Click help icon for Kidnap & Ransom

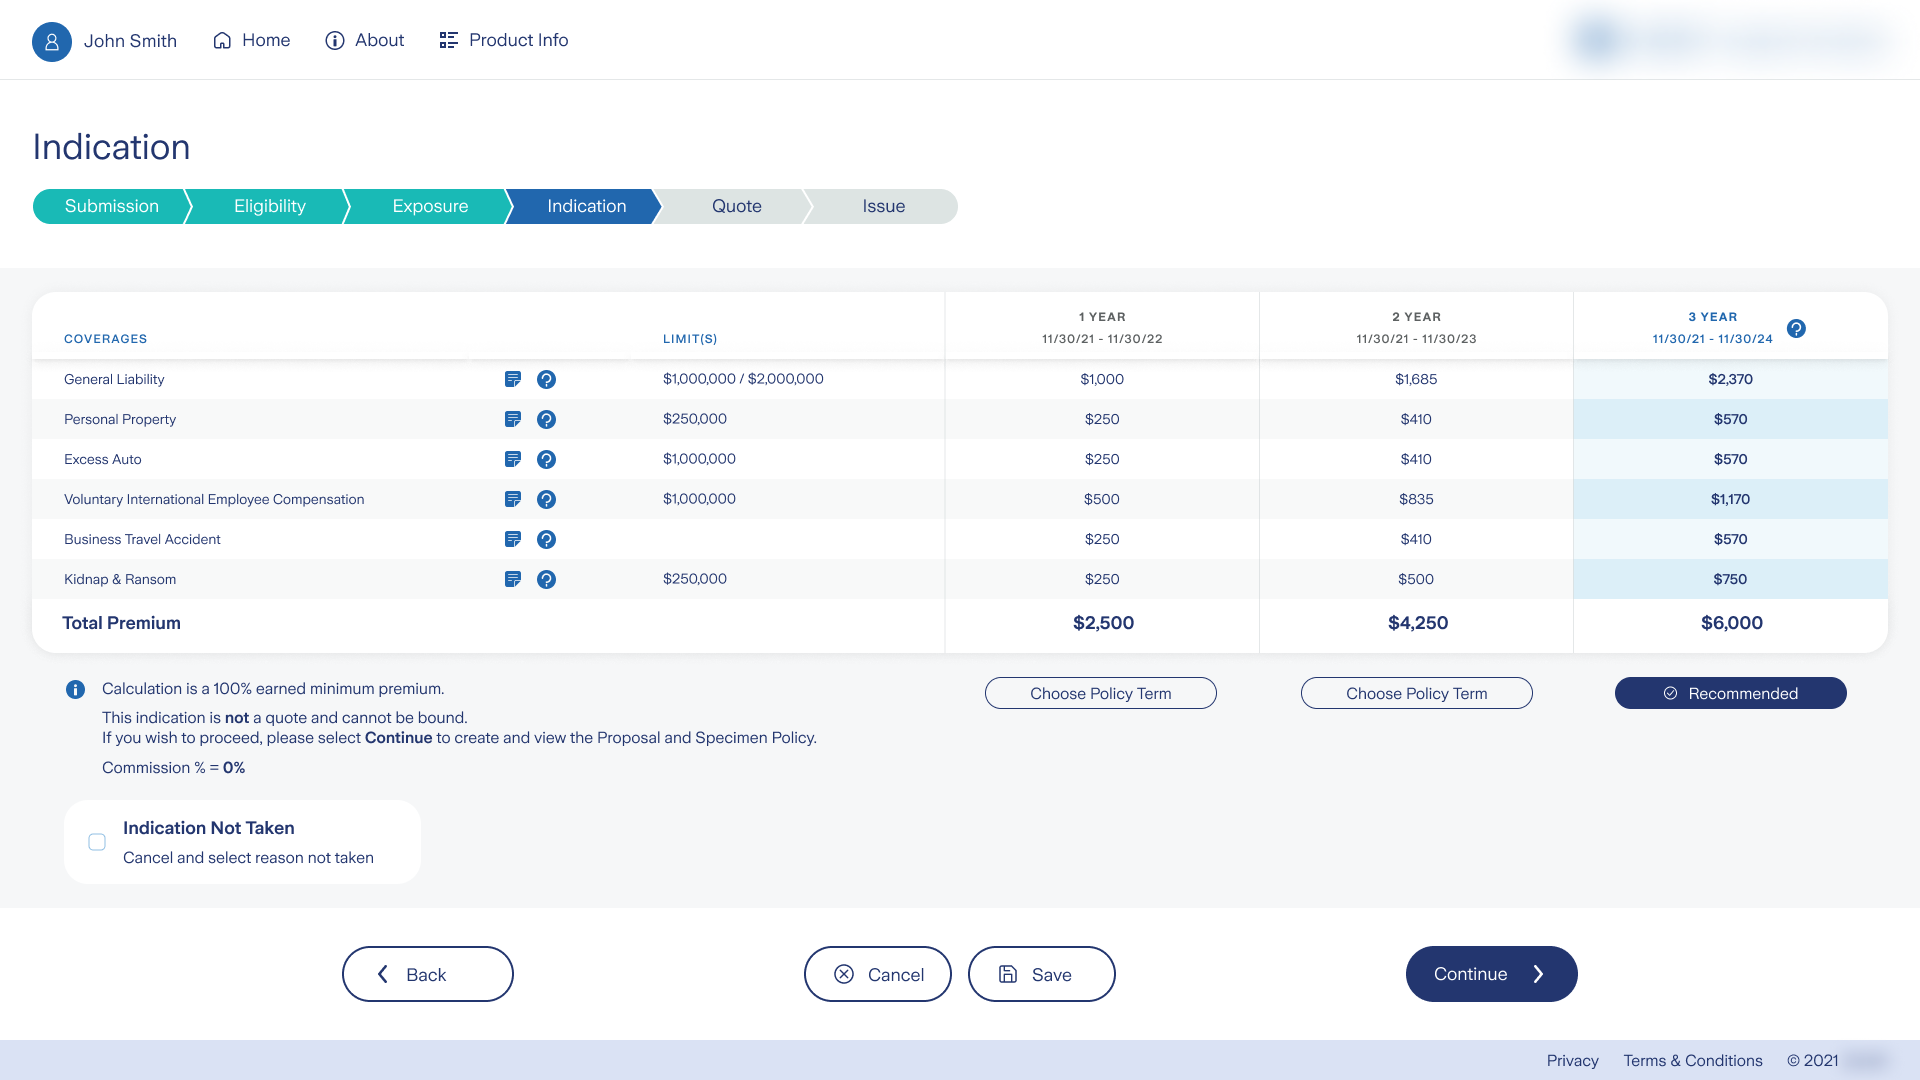point(546,579)
